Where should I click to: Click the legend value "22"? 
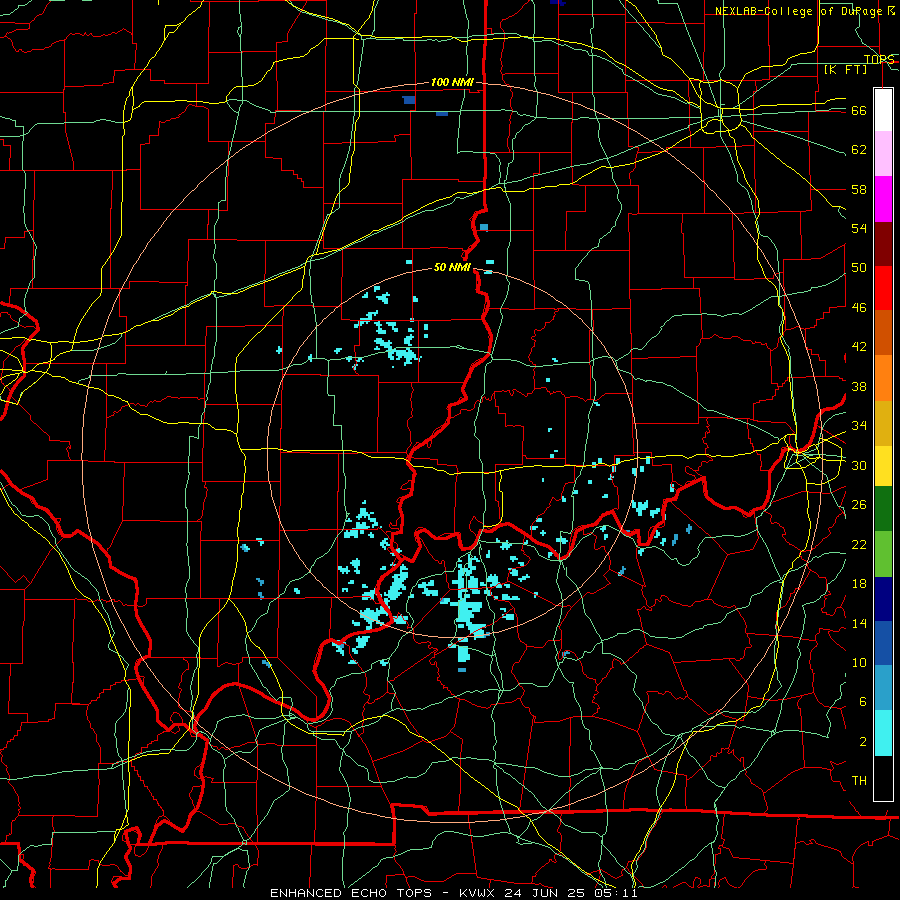[859, 545]
